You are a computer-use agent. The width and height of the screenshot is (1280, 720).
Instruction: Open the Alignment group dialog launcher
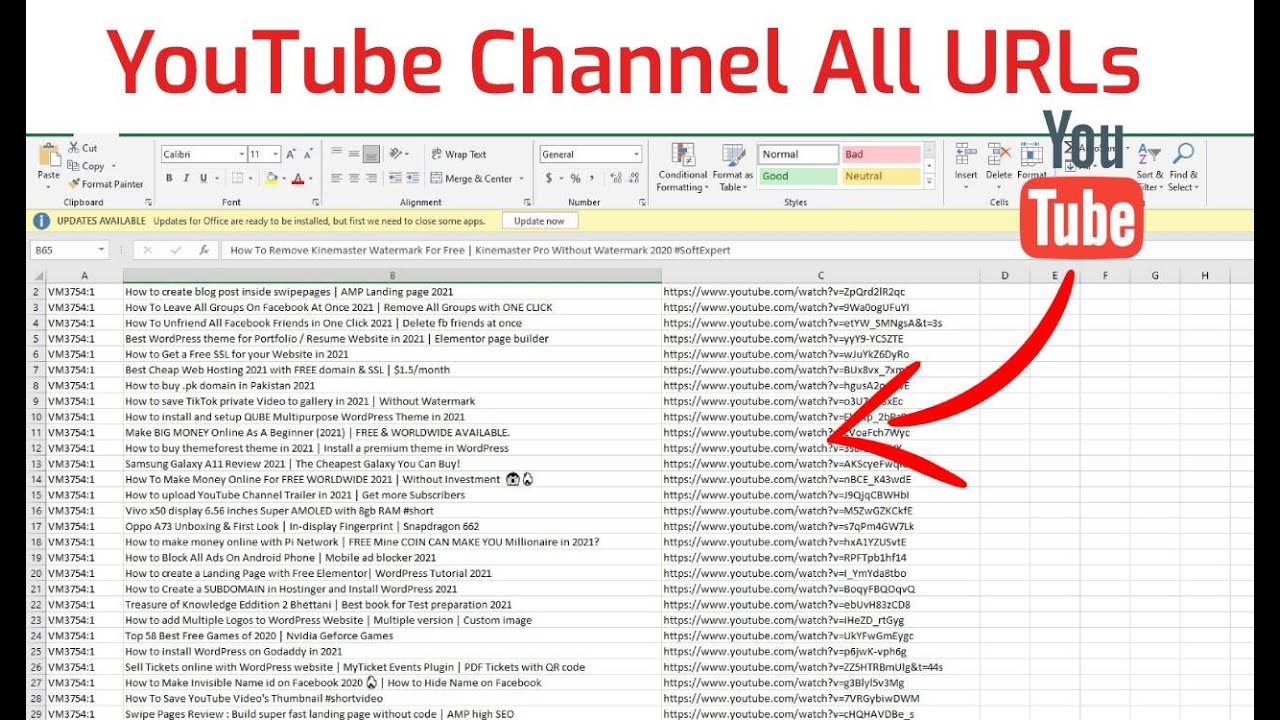pos(527,202)
